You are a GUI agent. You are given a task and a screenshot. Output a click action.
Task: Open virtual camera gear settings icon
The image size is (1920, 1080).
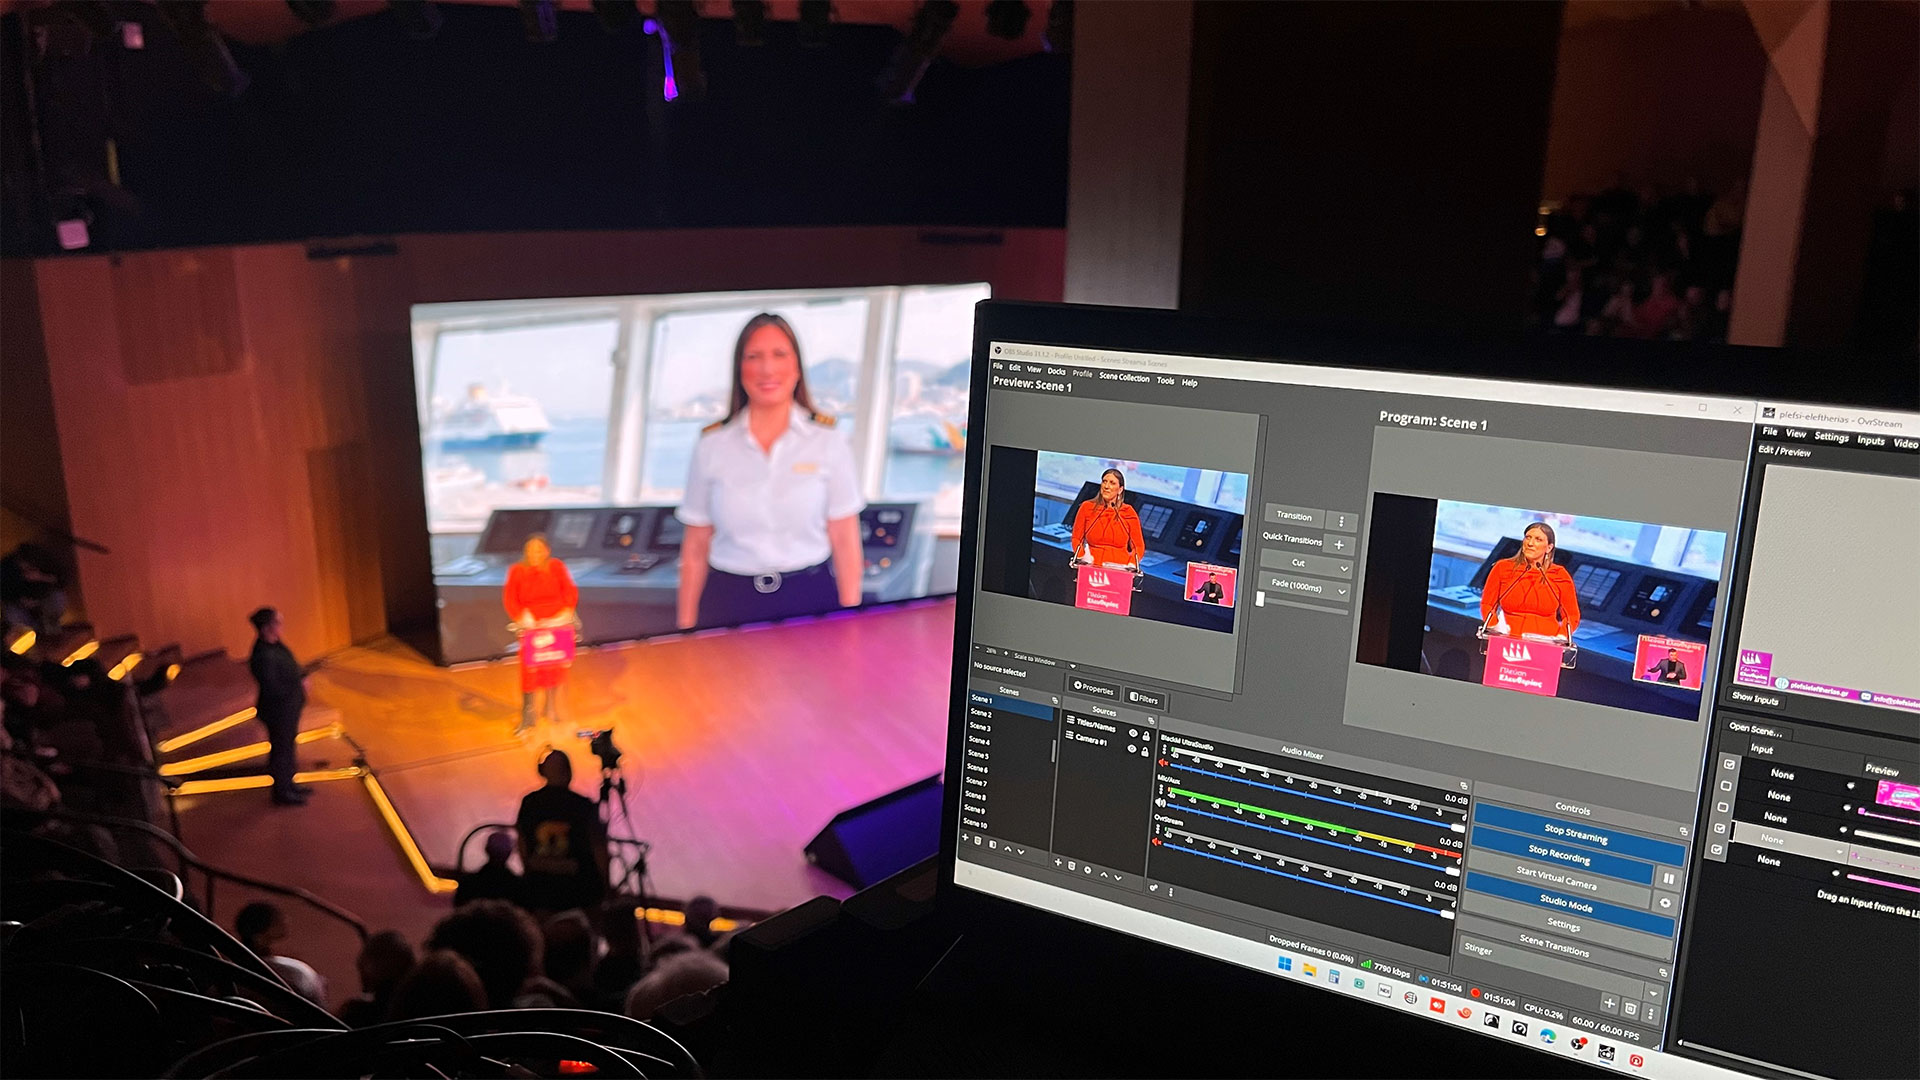(x=1665, y=903)
